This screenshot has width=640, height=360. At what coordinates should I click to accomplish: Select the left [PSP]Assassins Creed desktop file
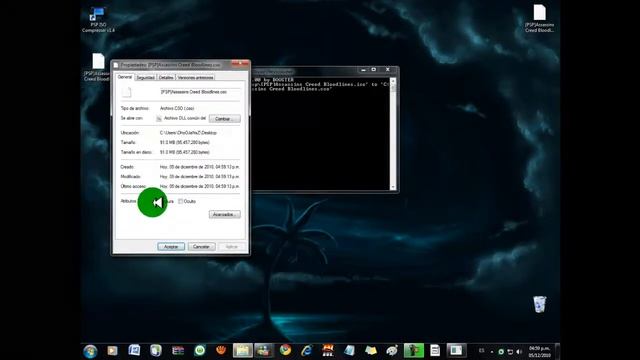pos(97,67)
